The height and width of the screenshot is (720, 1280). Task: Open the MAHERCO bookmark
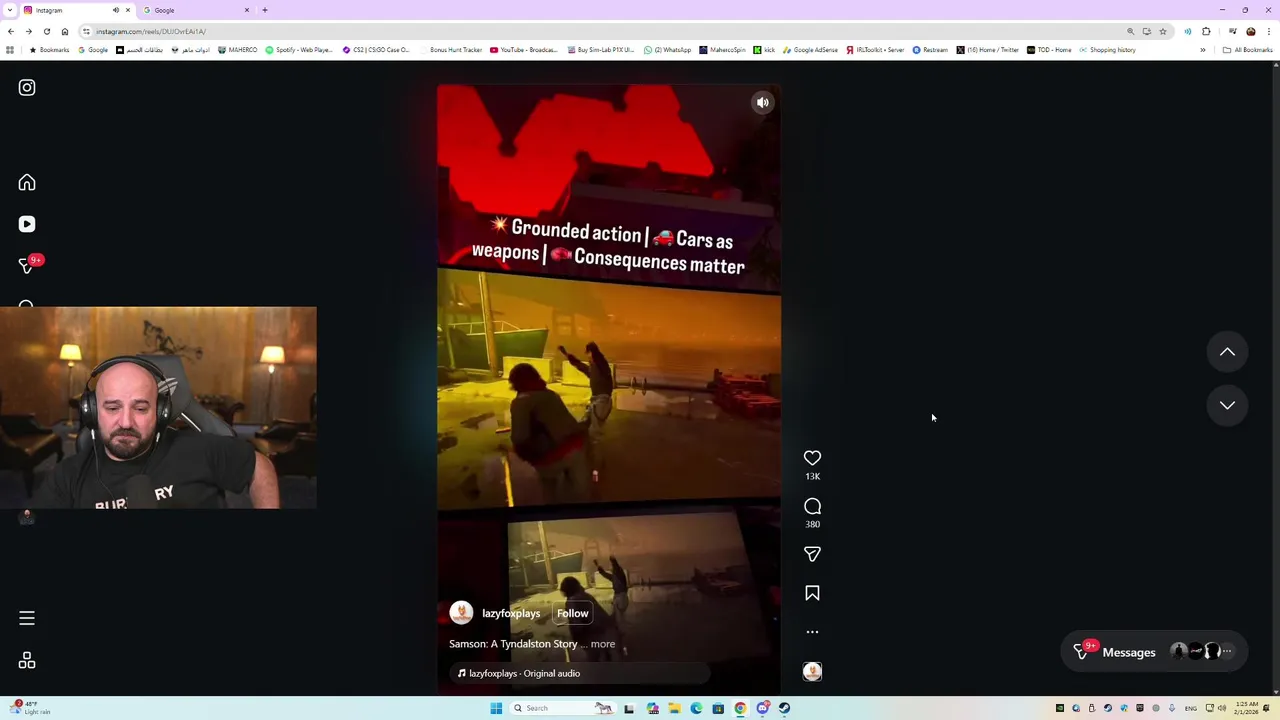point(237,50)
